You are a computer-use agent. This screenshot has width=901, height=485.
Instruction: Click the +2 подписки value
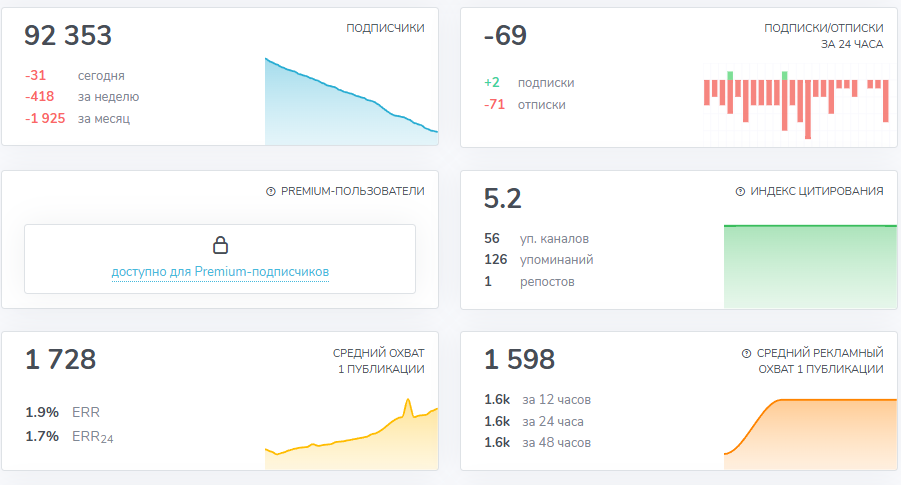pyautogui.click(x=529, y=83)
